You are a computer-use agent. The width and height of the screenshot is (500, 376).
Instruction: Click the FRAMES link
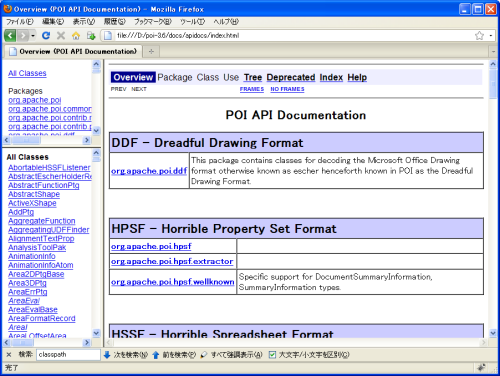(x=252, y=89)
